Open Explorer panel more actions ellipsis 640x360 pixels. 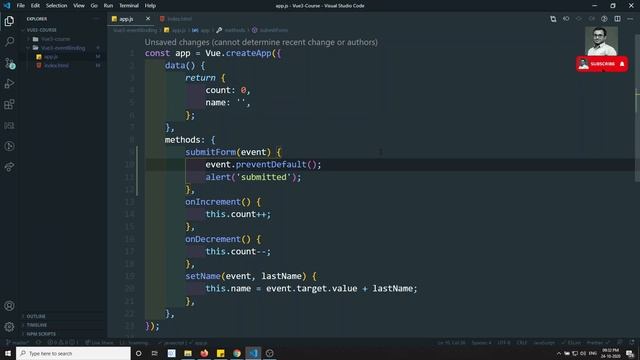96,19
